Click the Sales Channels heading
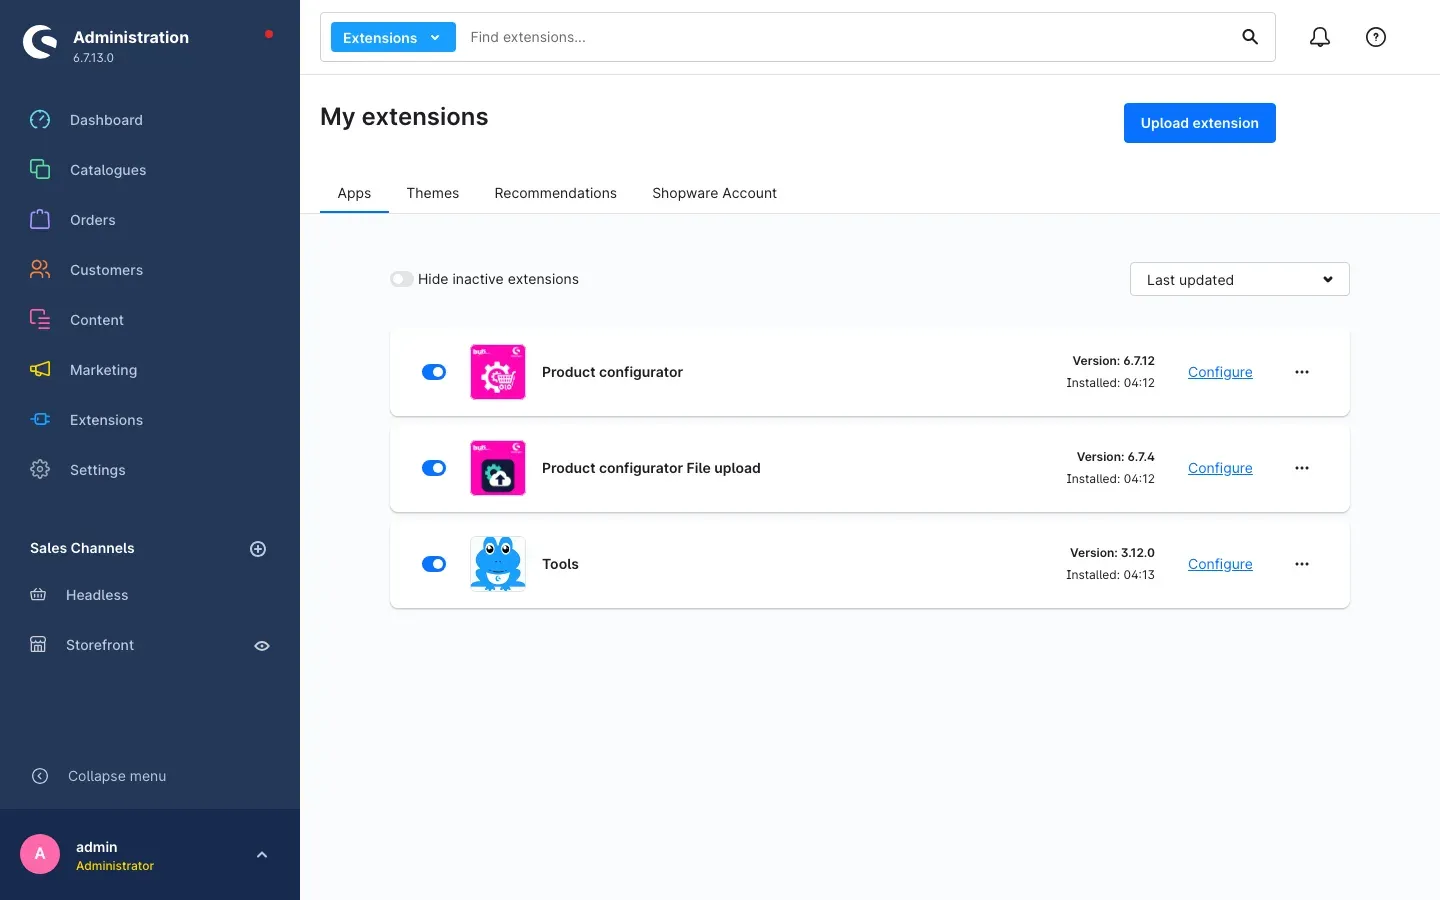The height and width of the screenshot is (900, 1440). 82,548
